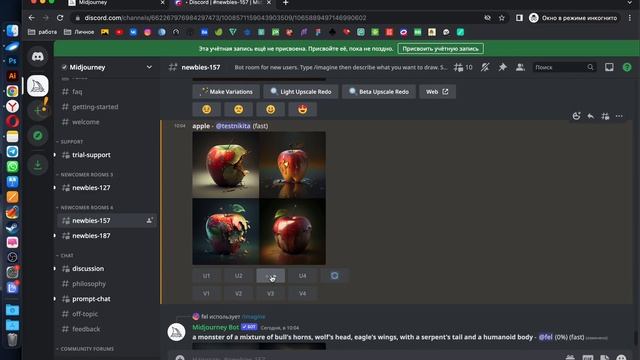Open Photoshop from the dock
The height and width of the screenshot is (360, 640).
(12, 60)
